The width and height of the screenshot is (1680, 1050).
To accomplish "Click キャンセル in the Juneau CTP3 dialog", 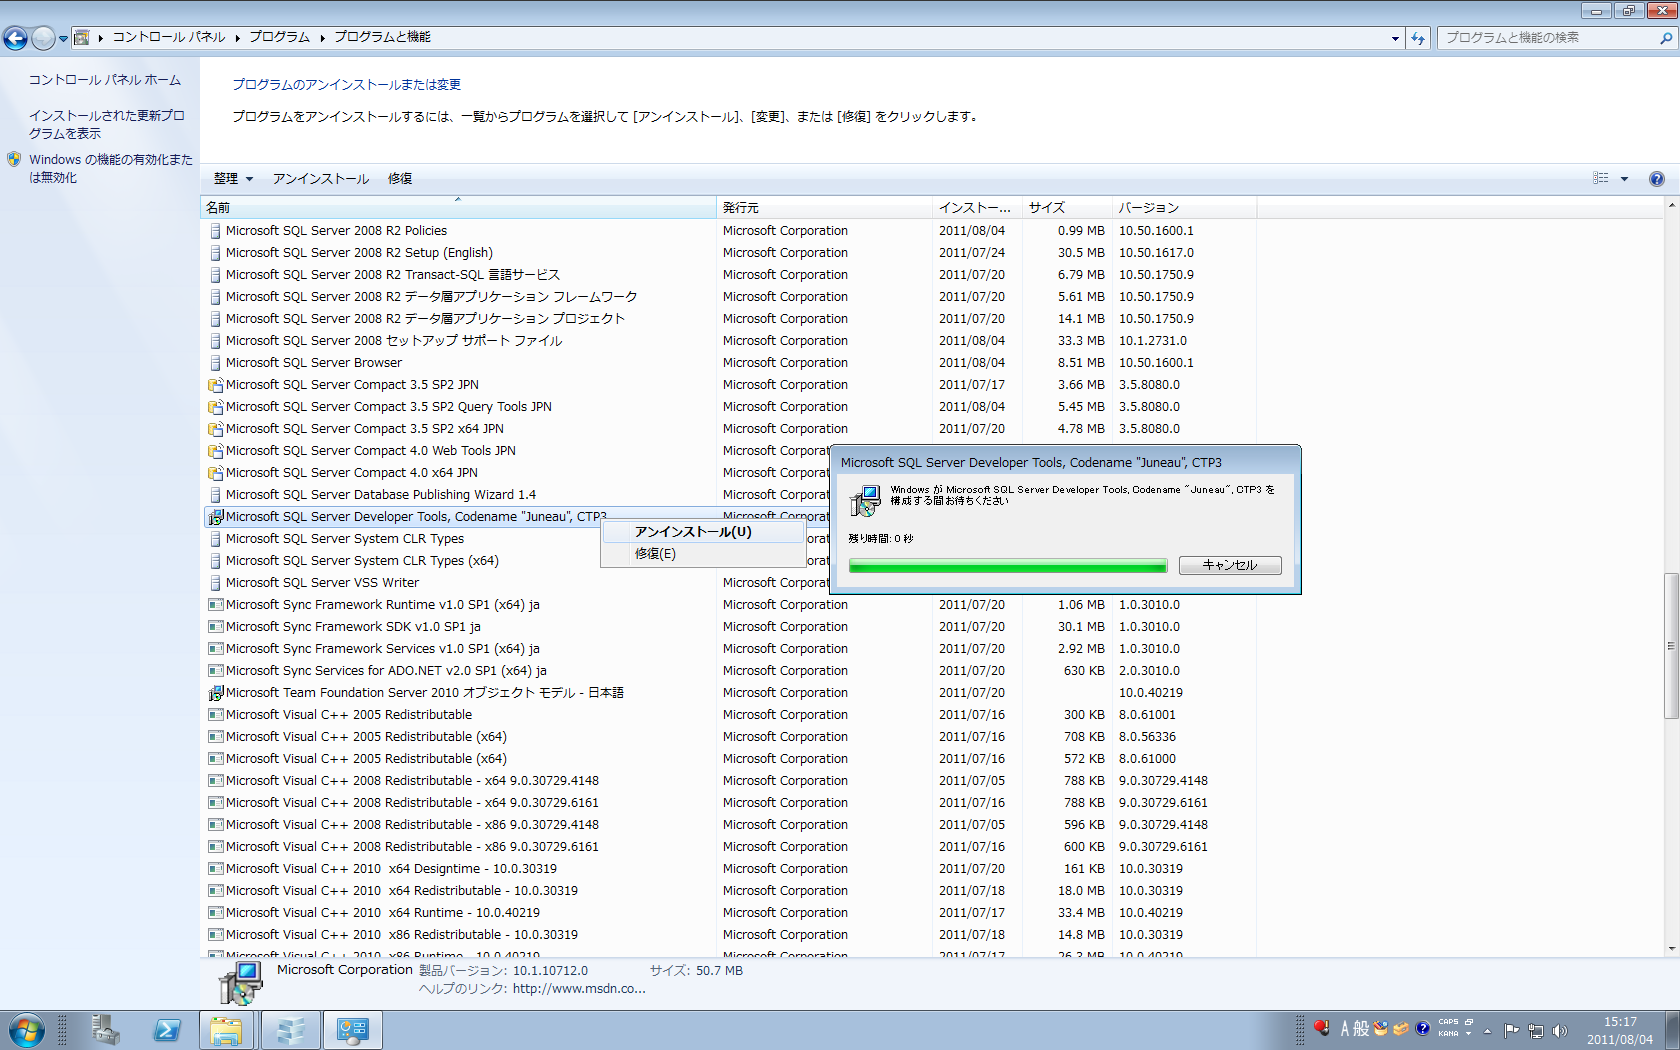I will coord(1230,565).
